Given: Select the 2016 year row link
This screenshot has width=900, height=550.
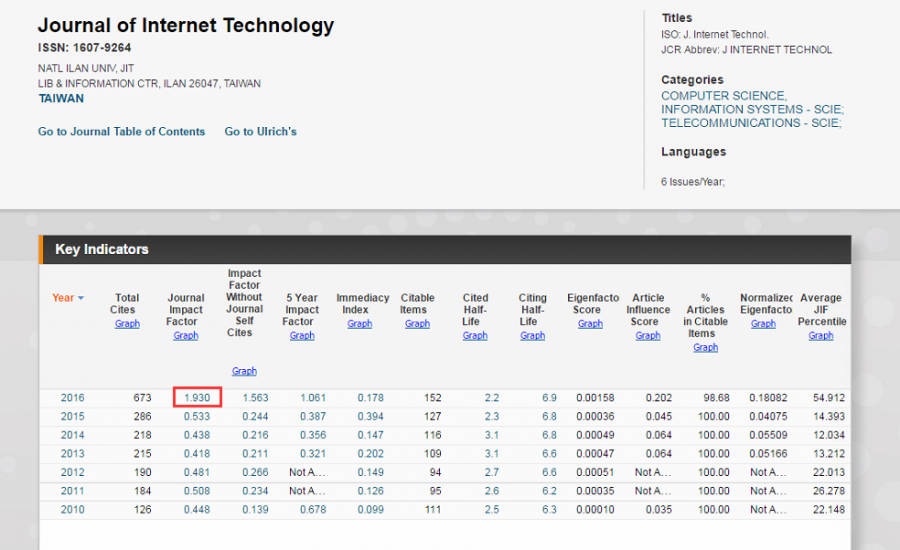Looking at the screenshot, I should pyautogui.click(x=72, y=397).
